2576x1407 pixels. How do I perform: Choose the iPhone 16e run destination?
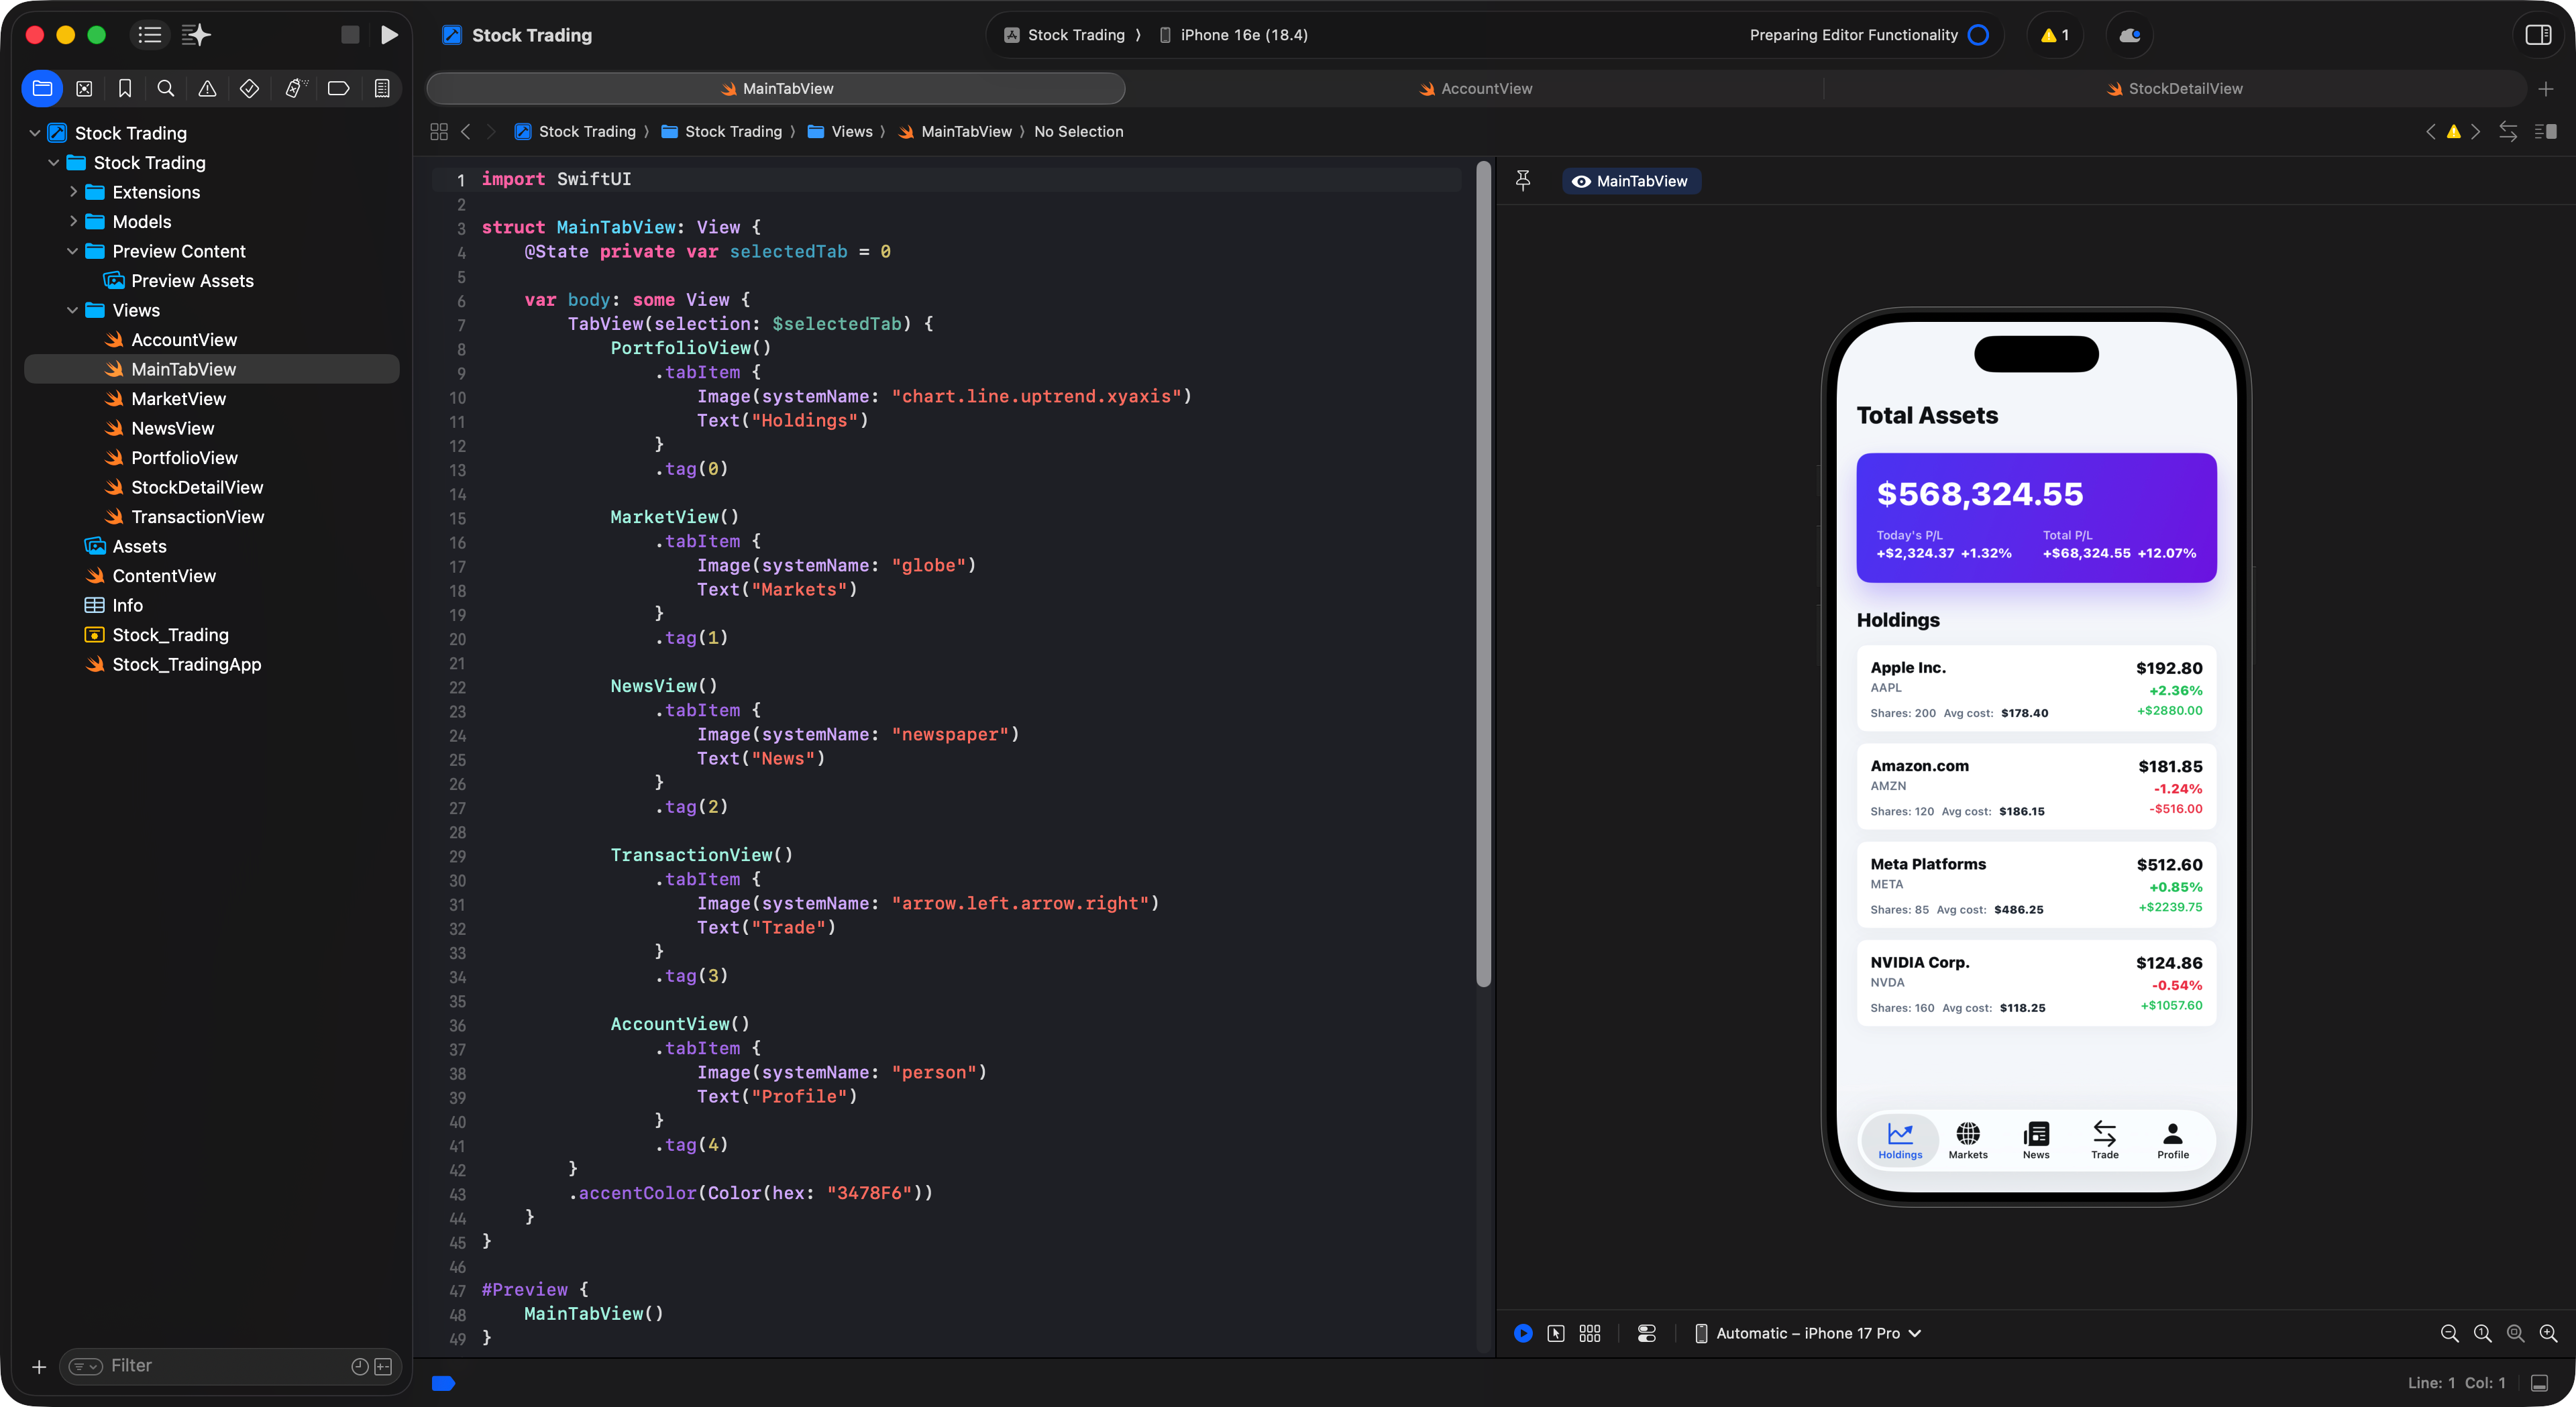click(x=1233, y=35)
